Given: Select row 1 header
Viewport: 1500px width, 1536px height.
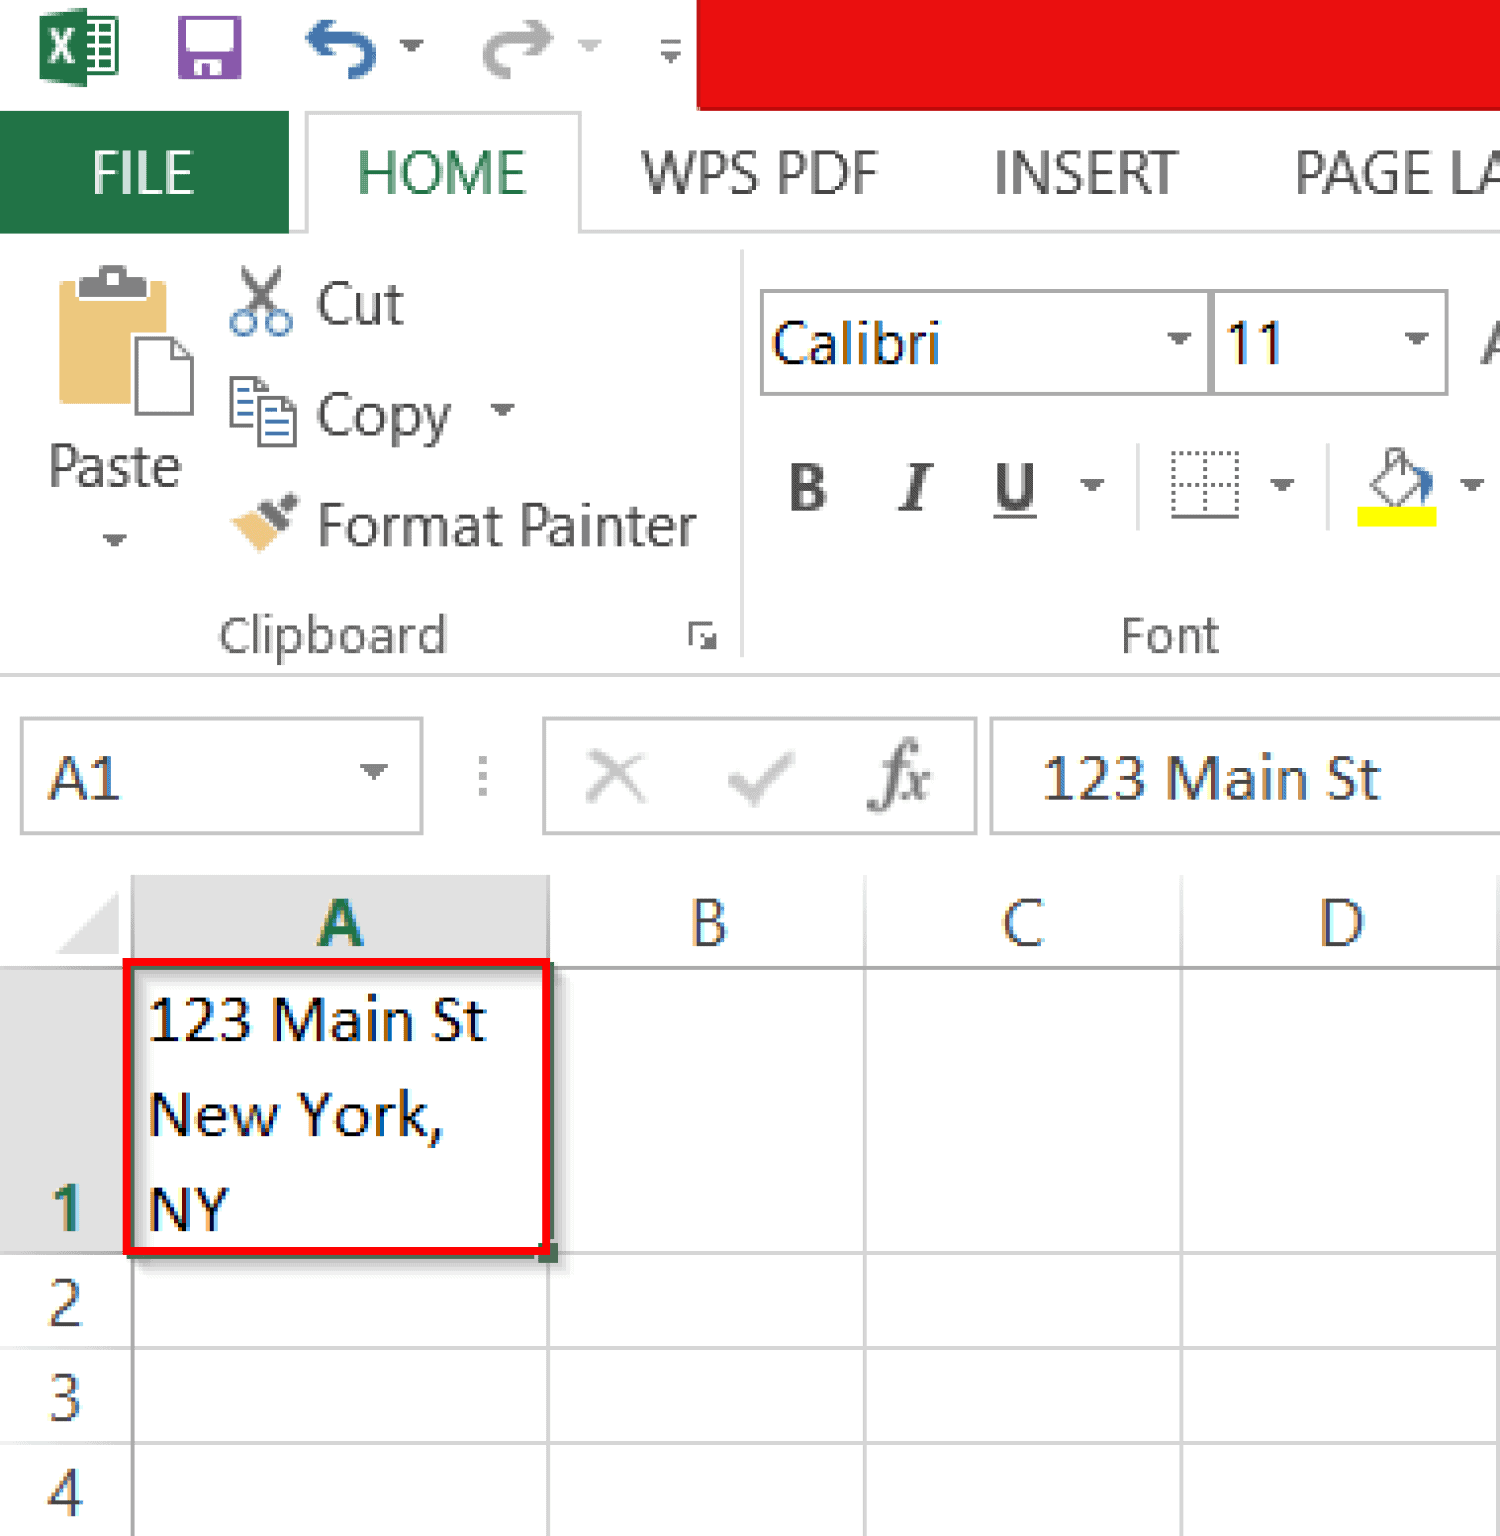Looking at the screenshot, I should pyautogui.click(x=64, y=1109).
